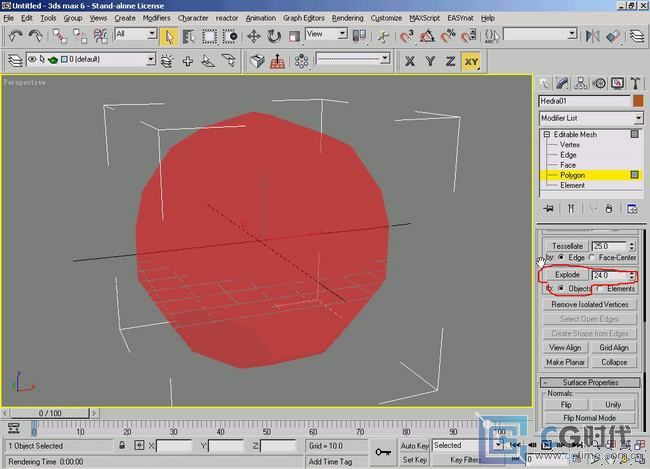Open the MAXScript menu
This screenshot has height=469, width=650.
click(424, 18)
